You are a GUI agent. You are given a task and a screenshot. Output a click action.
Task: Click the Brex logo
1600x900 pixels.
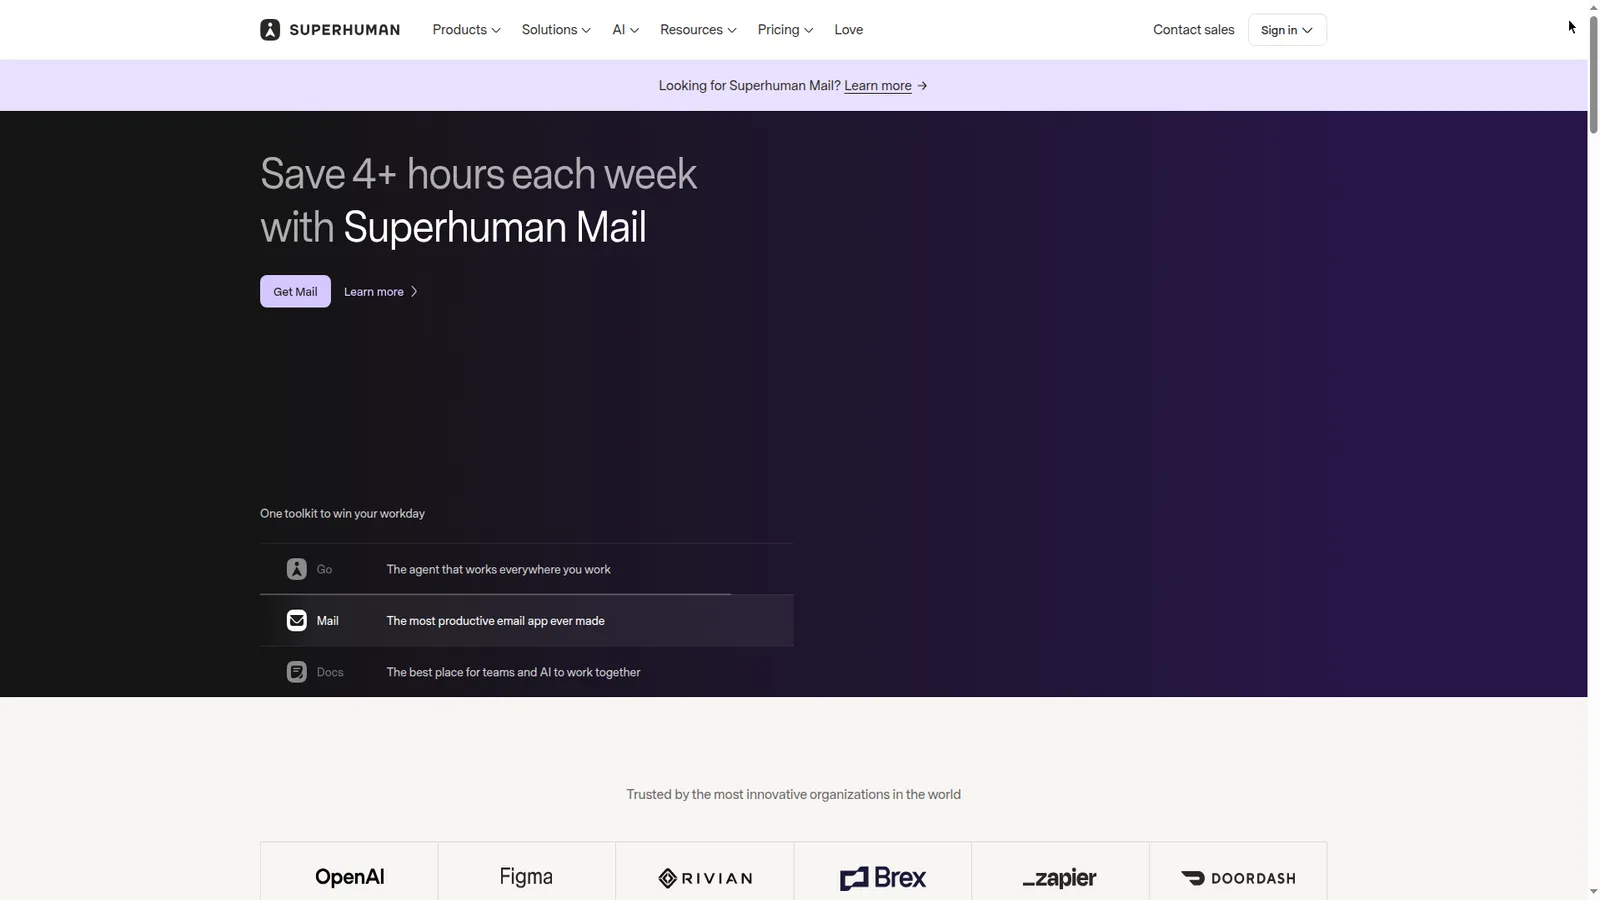(883, 878)
